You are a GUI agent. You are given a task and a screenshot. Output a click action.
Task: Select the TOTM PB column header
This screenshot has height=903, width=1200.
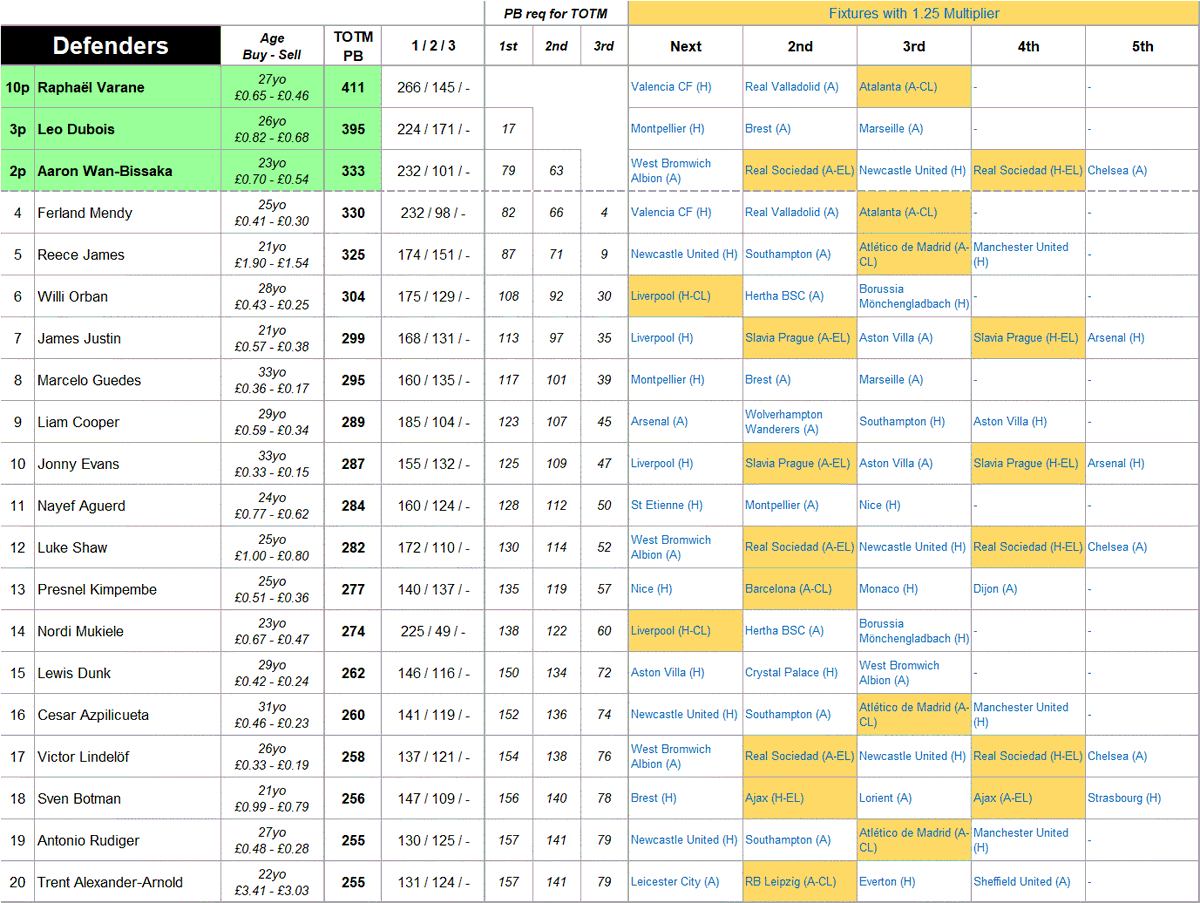(353, 46)
